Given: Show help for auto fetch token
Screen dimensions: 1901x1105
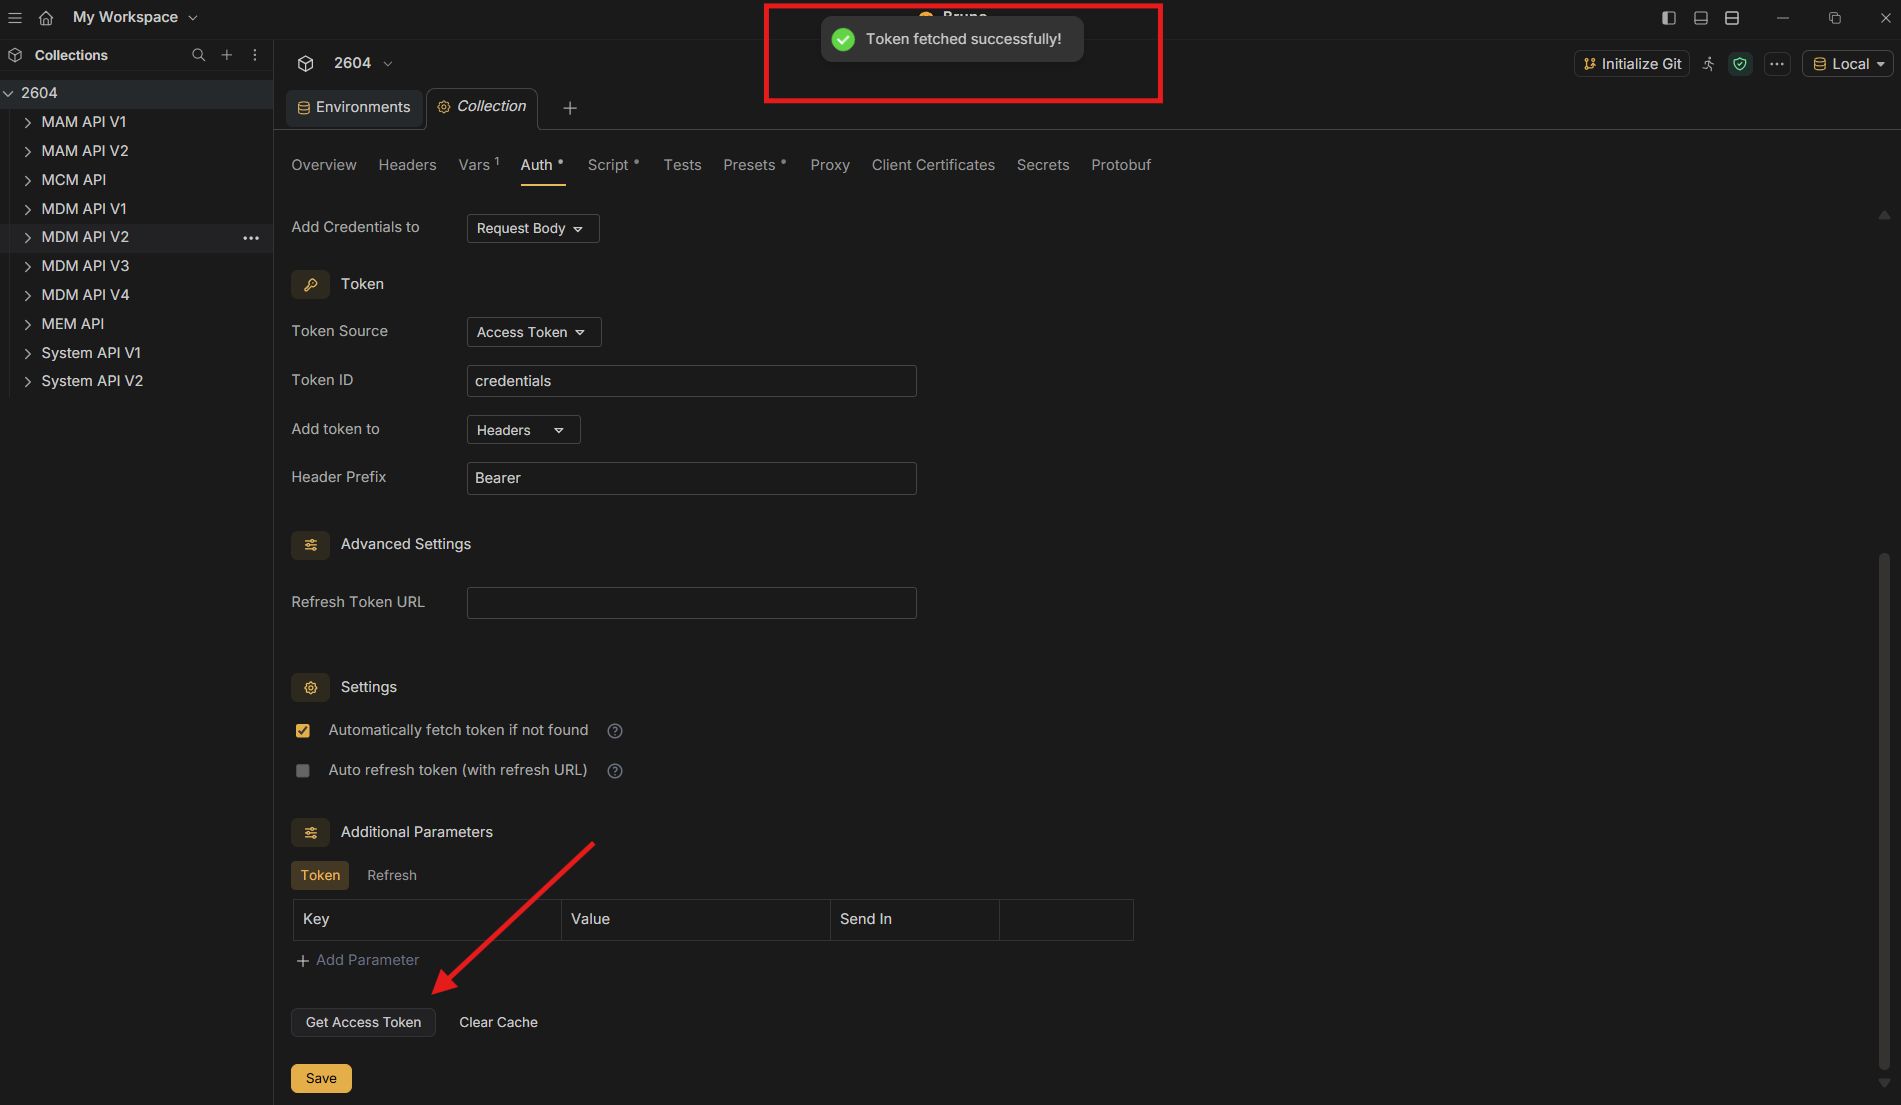Looking at the screenshot, I should click(615, 731).
